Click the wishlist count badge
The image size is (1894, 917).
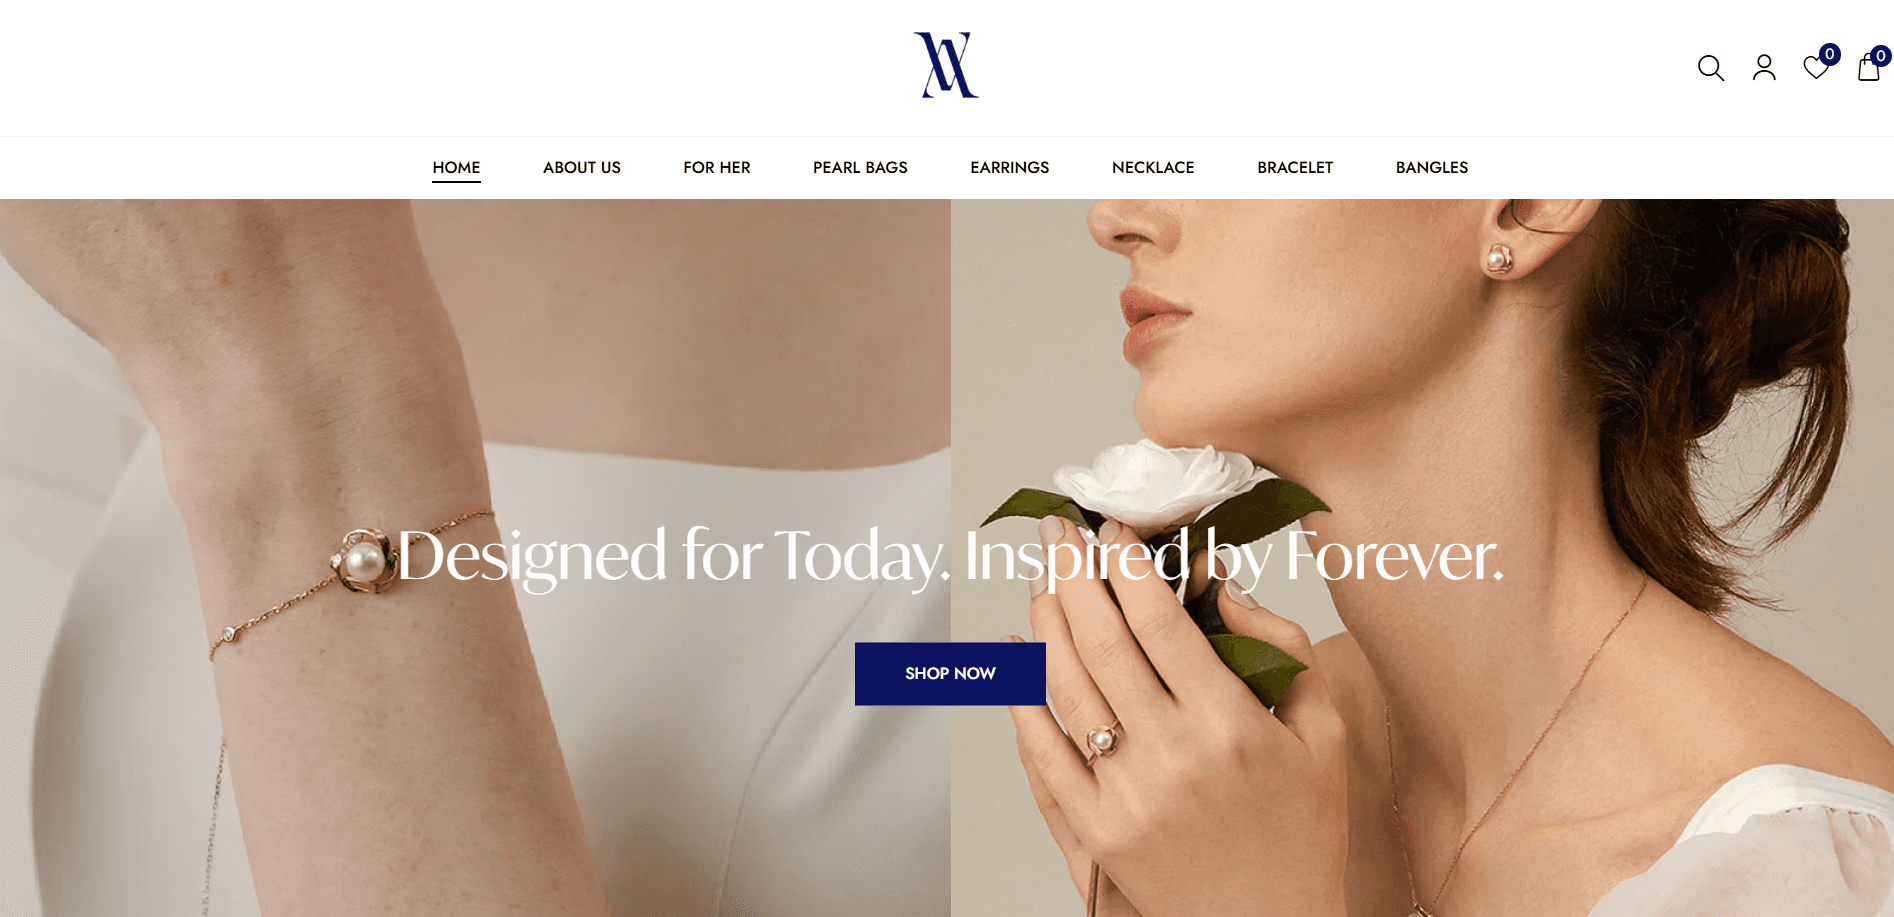pos(1829,54)
